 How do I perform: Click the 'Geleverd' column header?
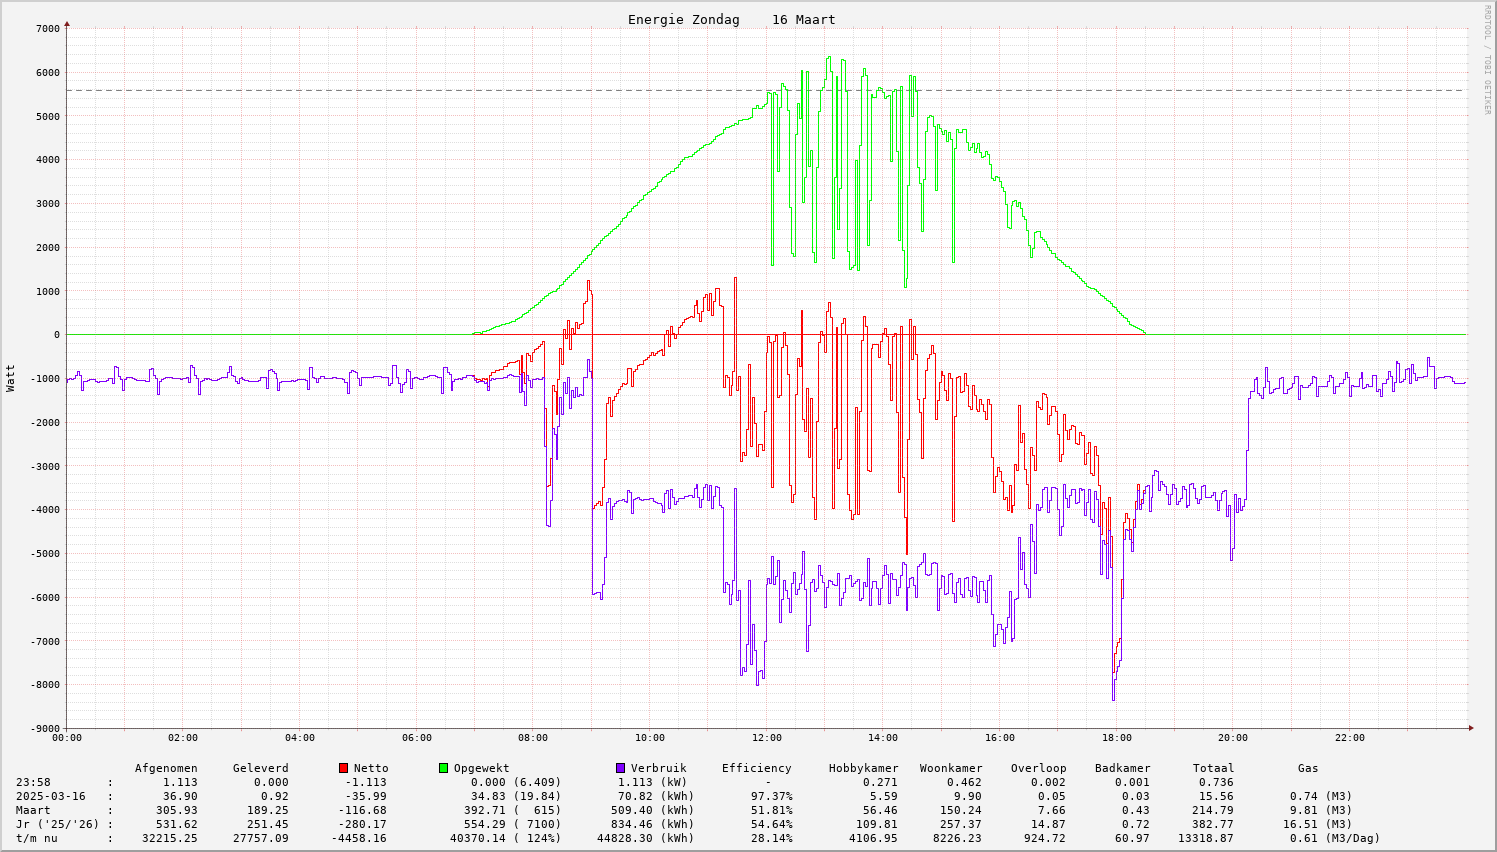pyautogui.click(x=260, y=768)
